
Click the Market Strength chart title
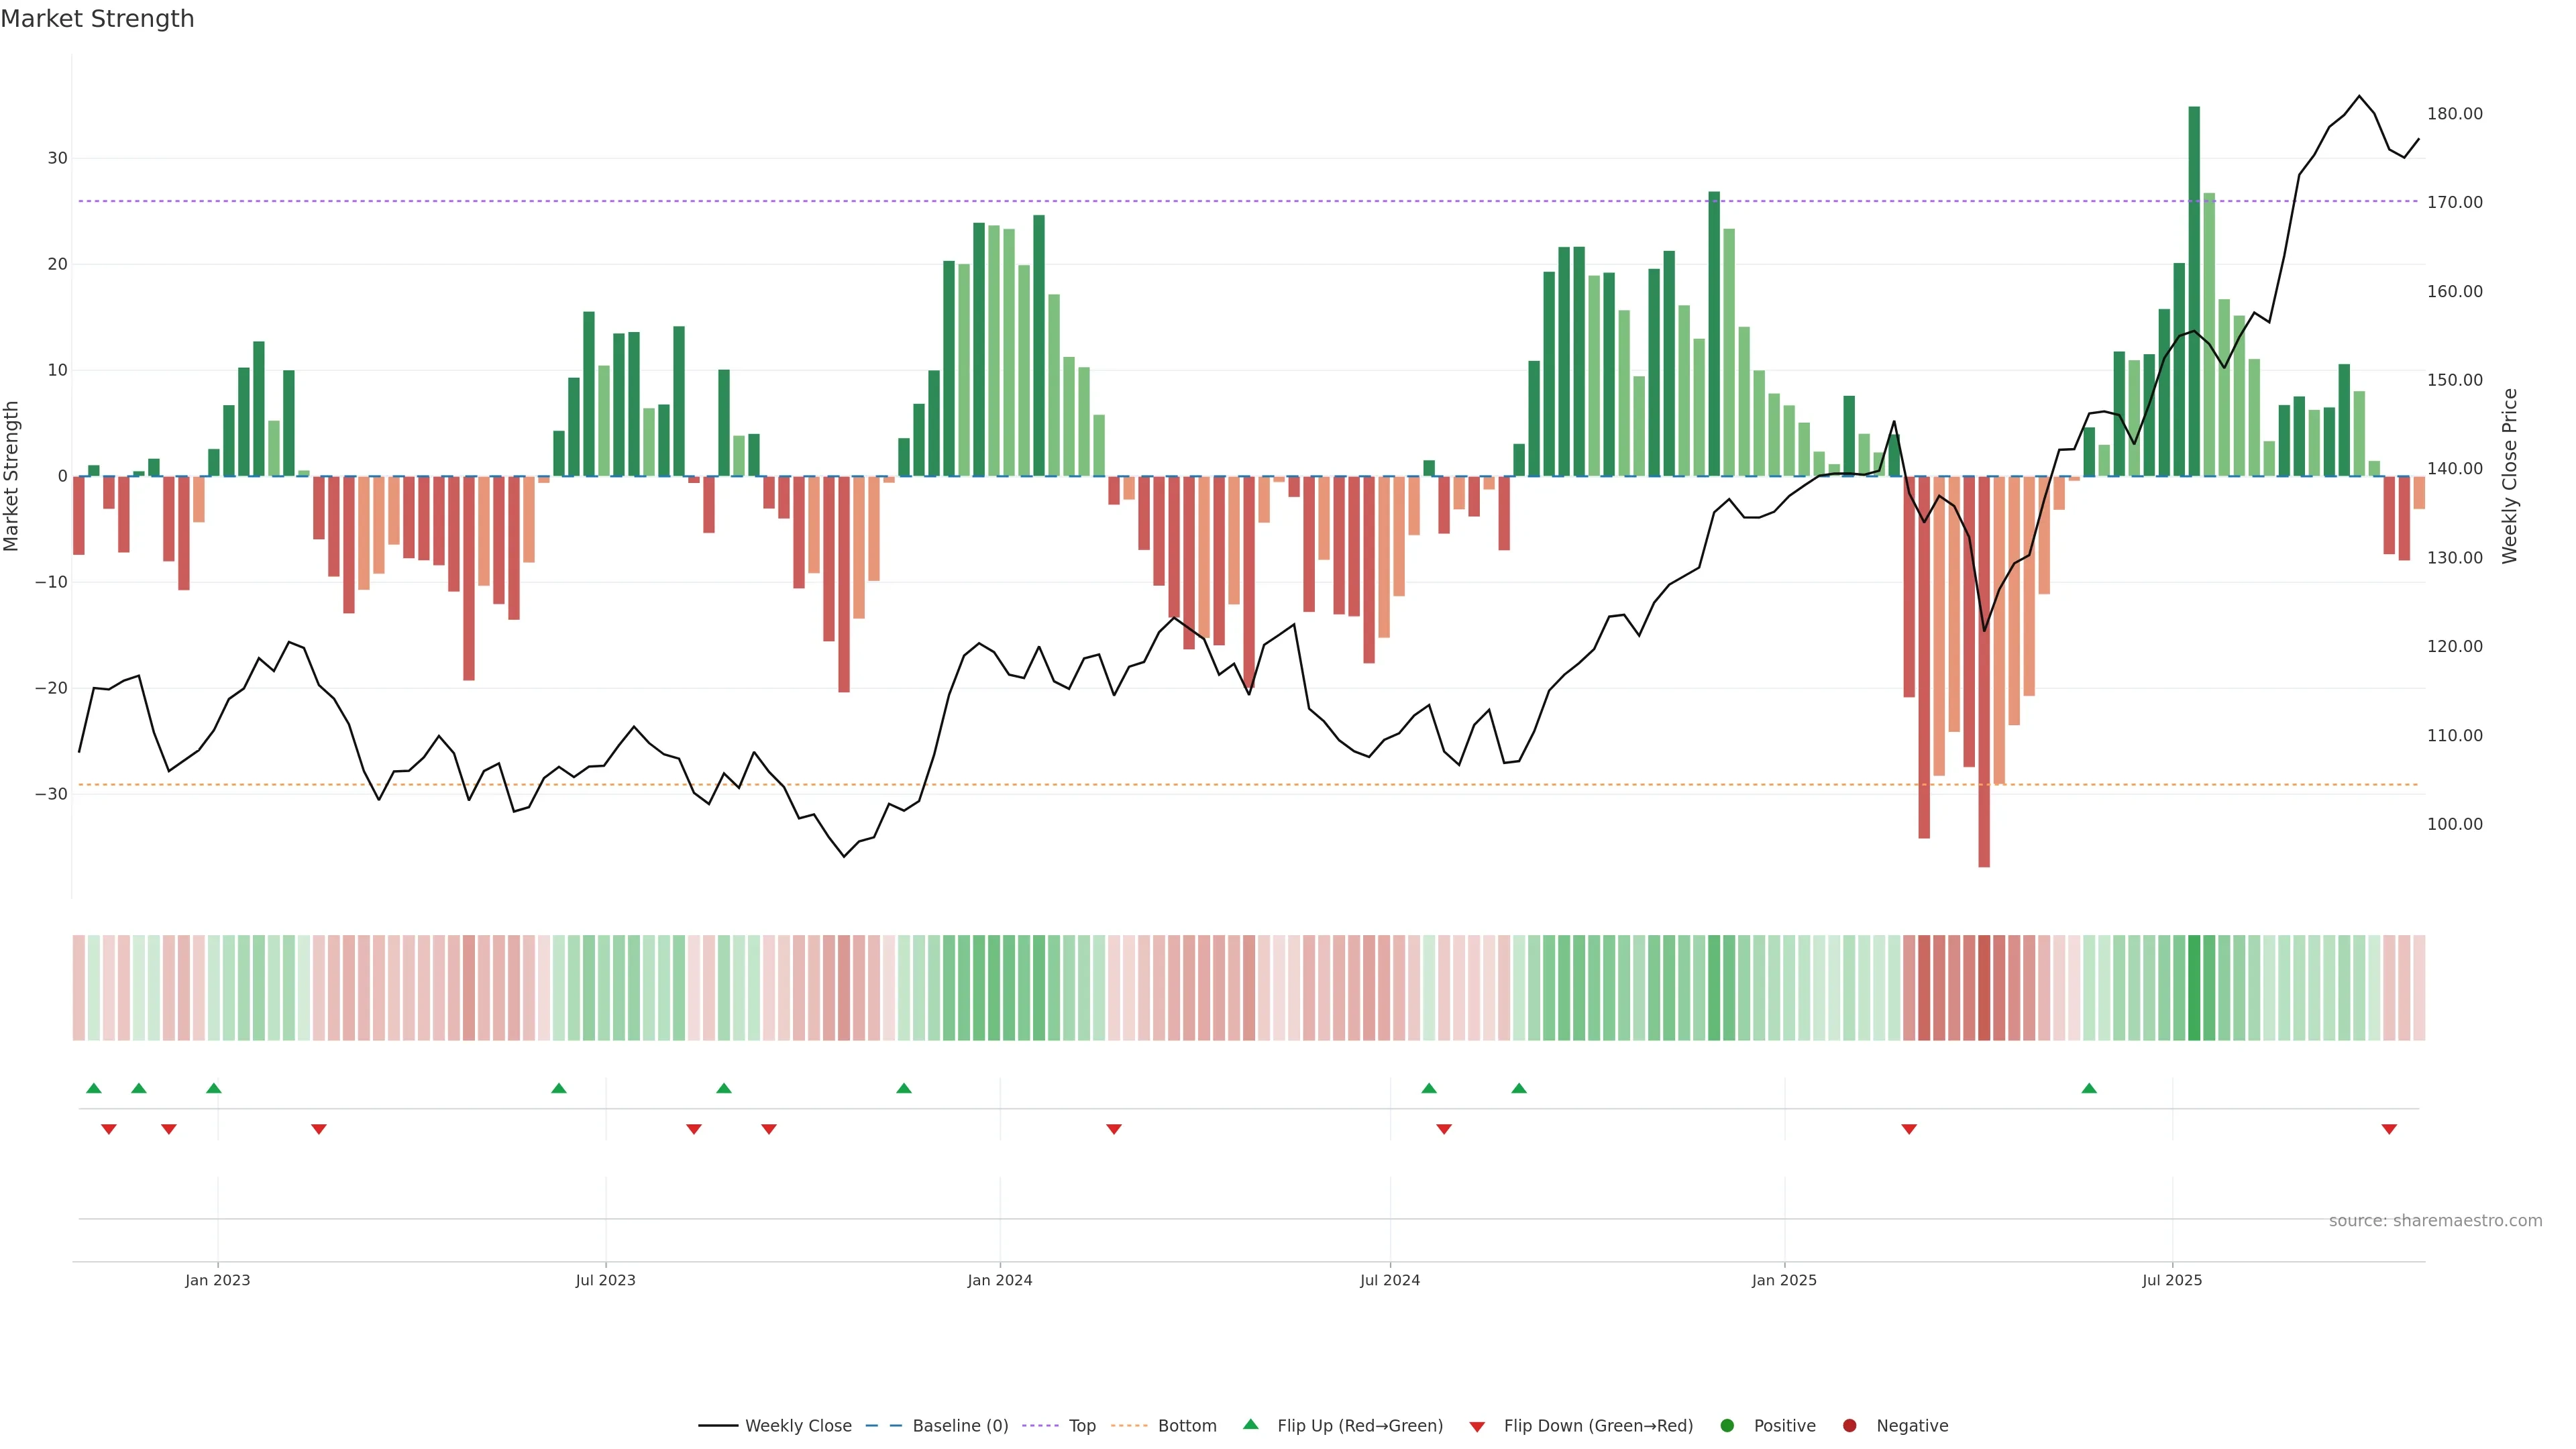(x=97, y=19)
